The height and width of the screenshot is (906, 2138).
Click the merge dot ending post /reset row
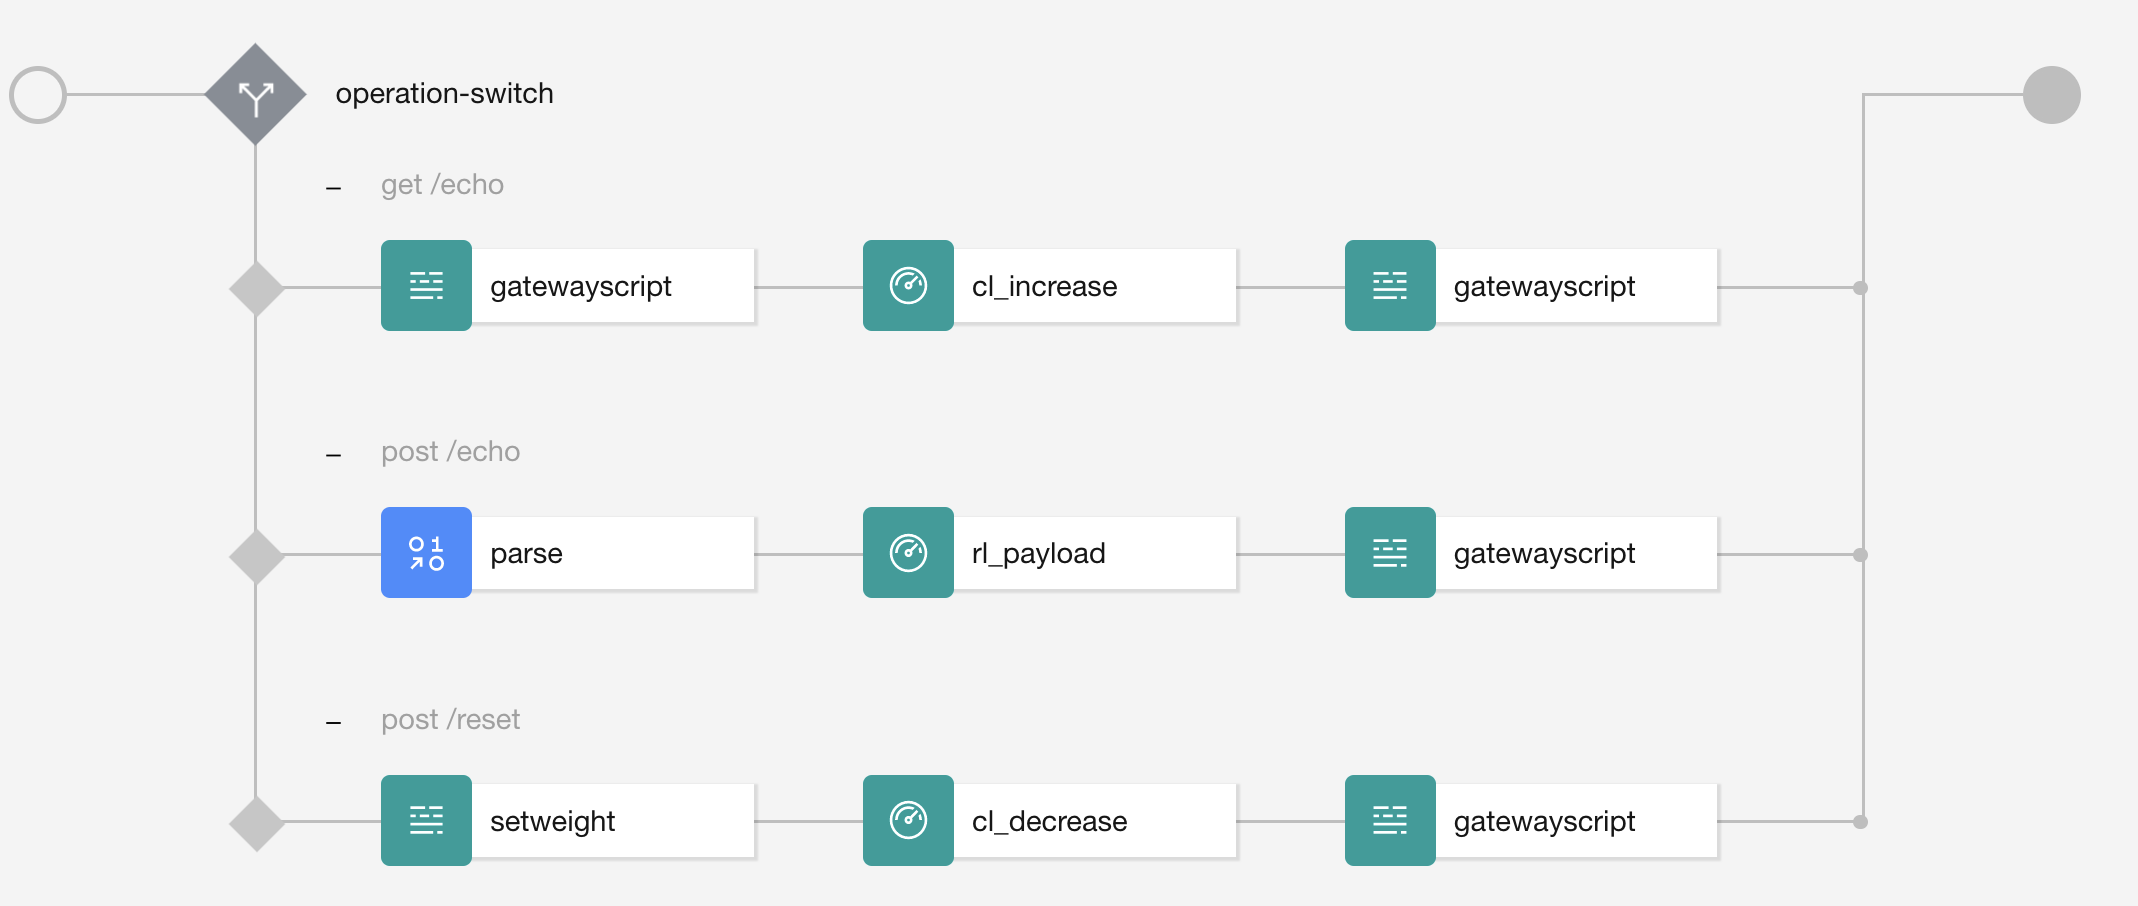pos(1860,822)
